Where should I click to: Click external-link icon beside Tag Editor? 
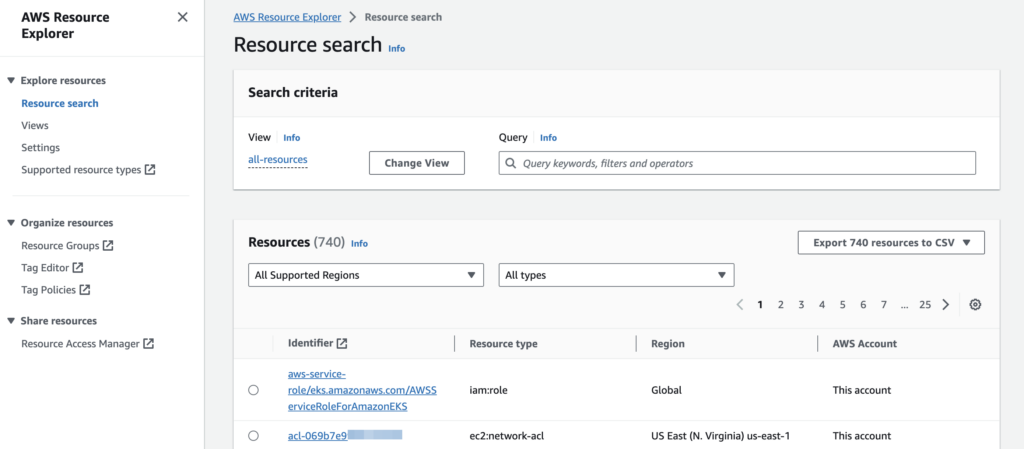click(x=78, y=268)
